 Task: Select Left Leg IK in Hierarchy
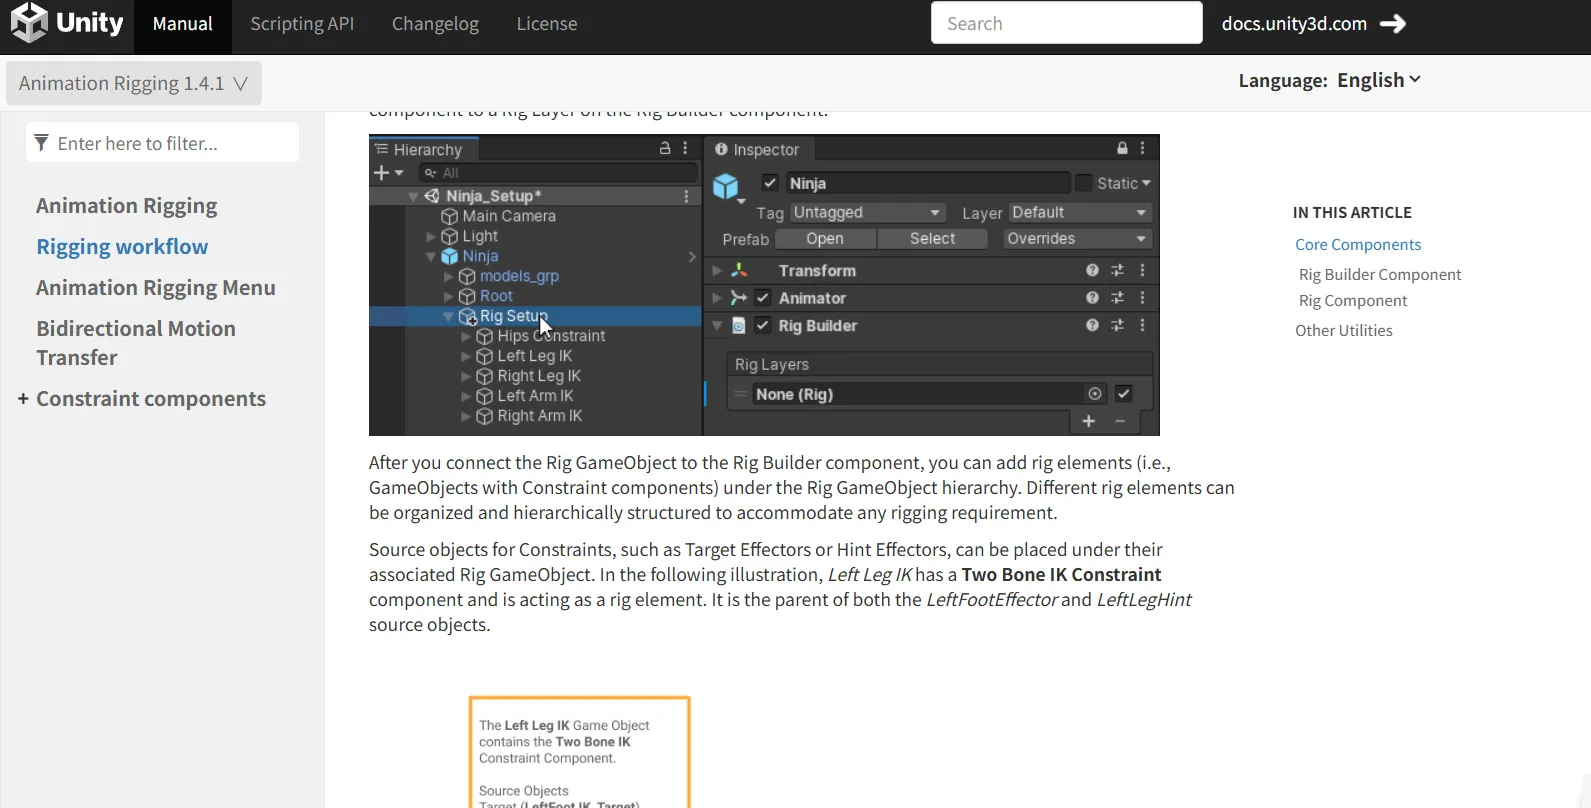pos(534,356)
